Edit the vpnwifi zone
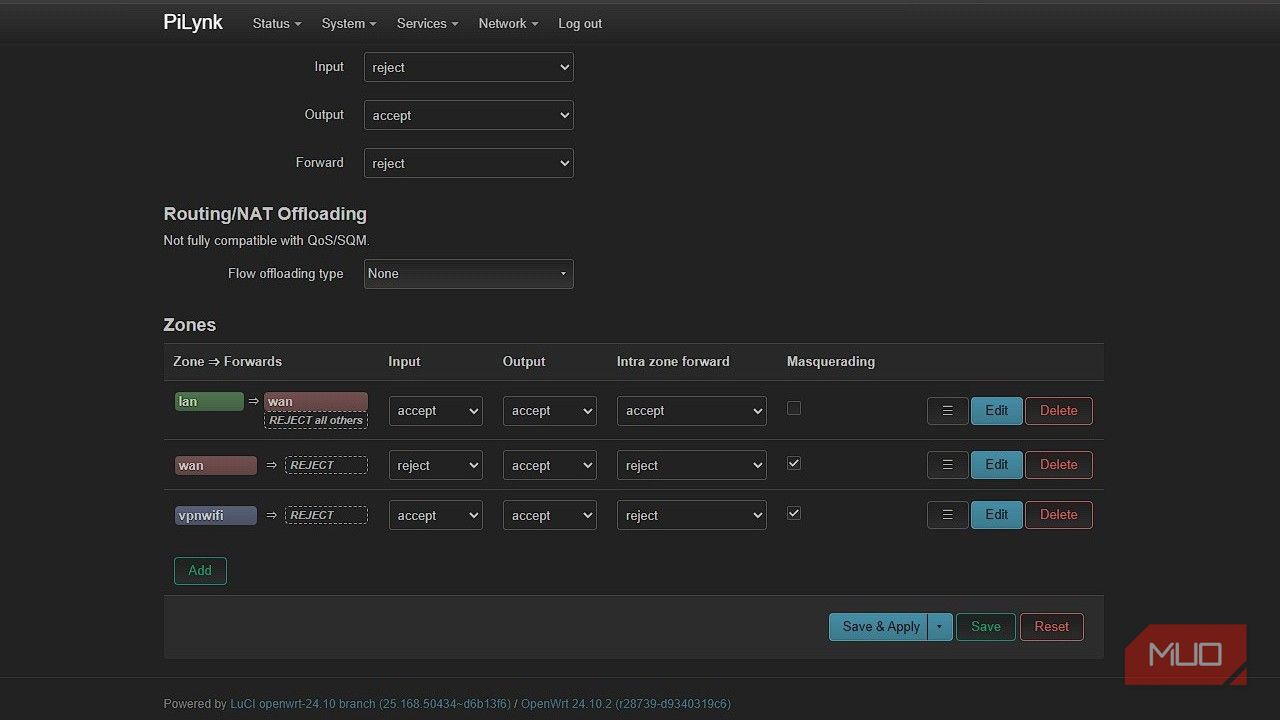The image size is (1280, 720). pyautogui.click(x=996, y=515)
